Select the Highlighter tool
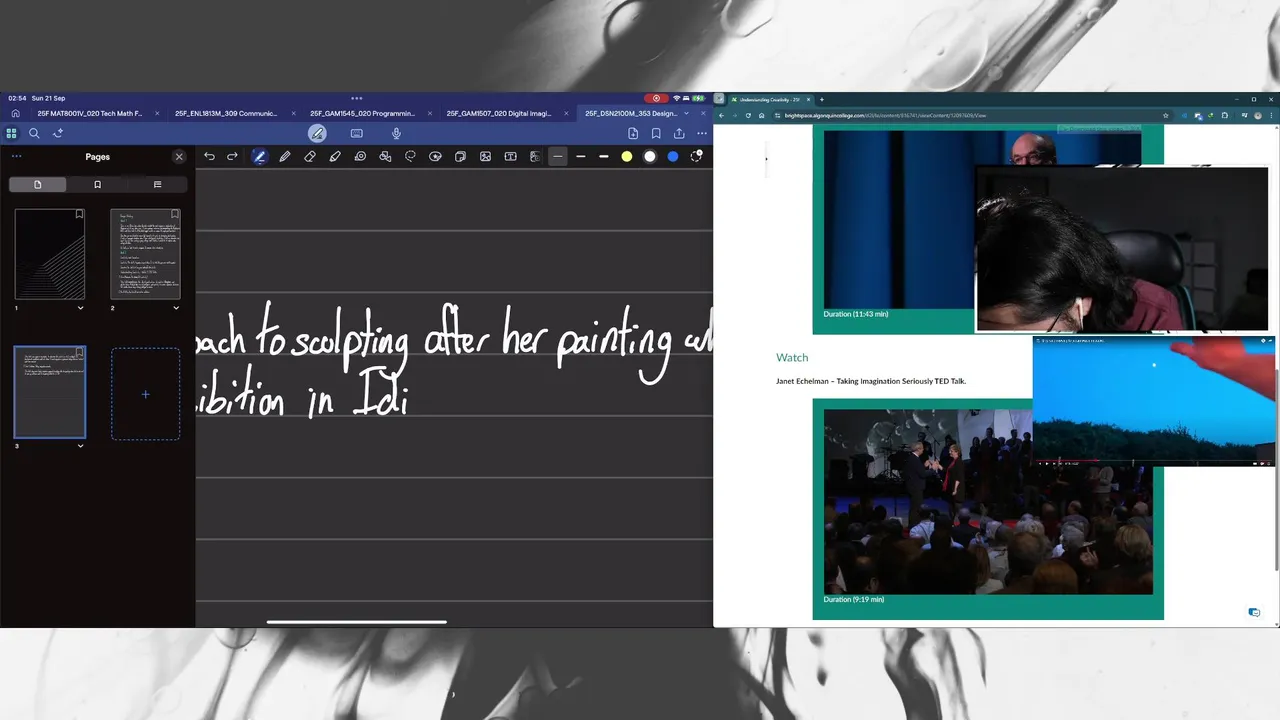Viewport: 1280px width, 720px height. tap(335, 156)
